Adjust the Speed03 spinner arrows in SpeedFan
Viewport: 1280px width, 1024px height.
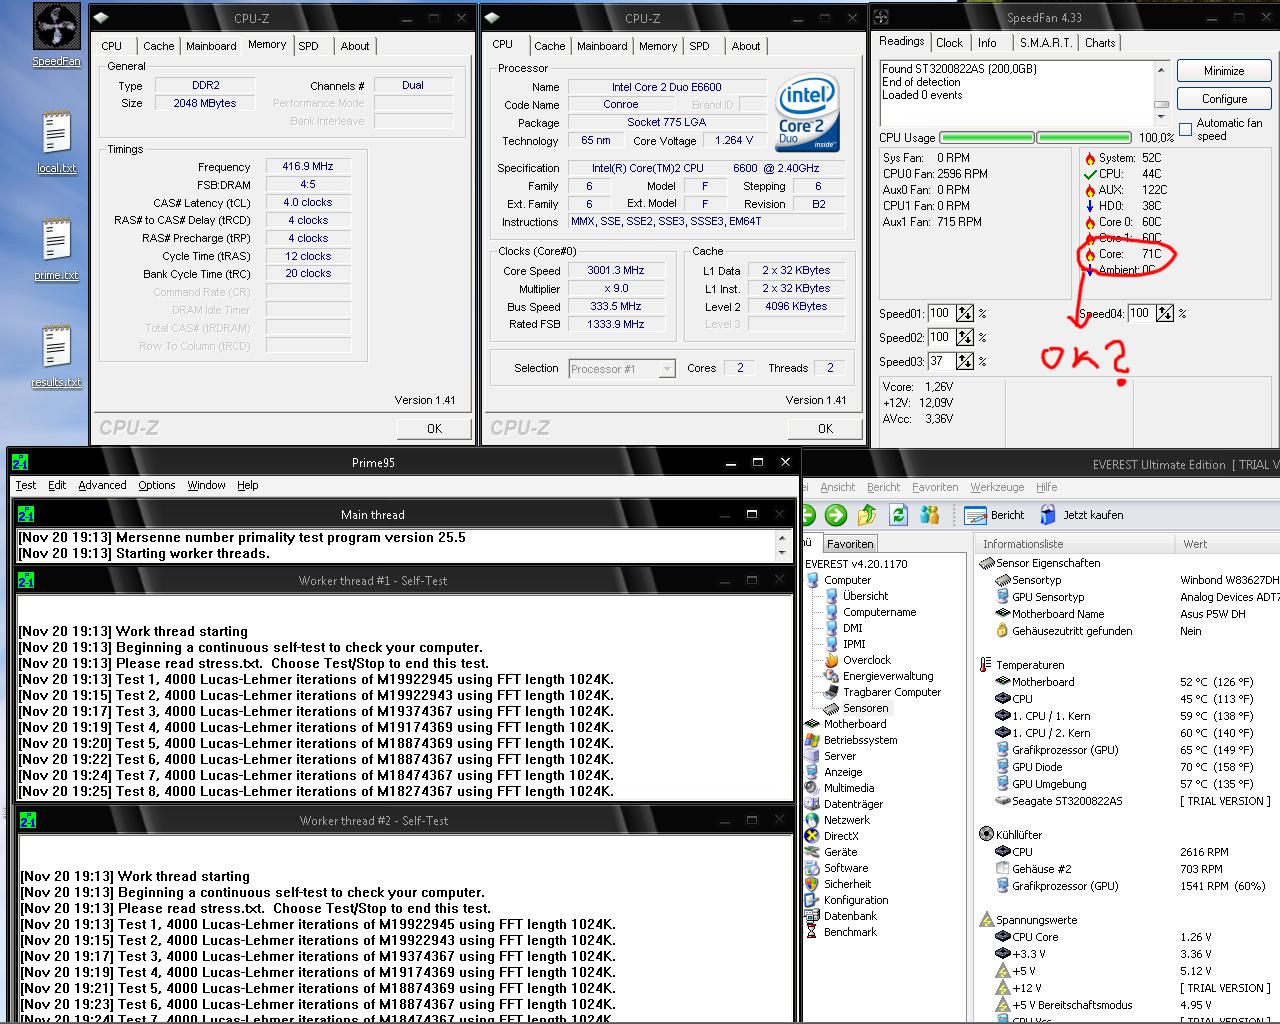(x=964, y=362)
